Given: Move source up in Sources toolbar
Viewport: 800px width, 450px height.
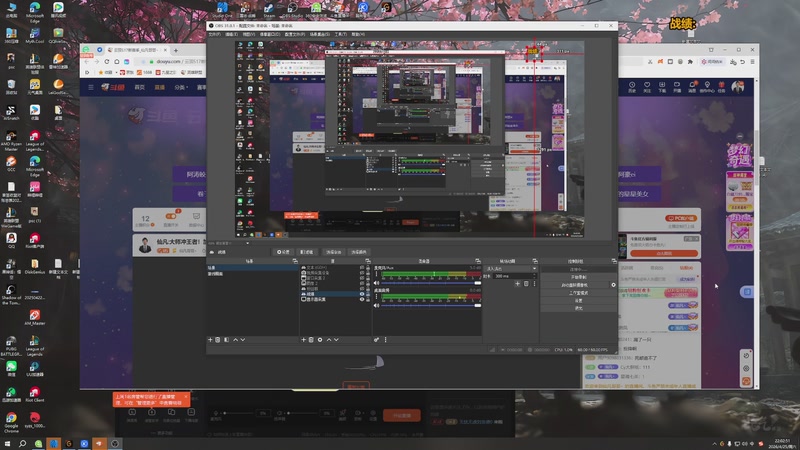Looking at the screenshot, I should pyautogui.click(x=329, y=340).
